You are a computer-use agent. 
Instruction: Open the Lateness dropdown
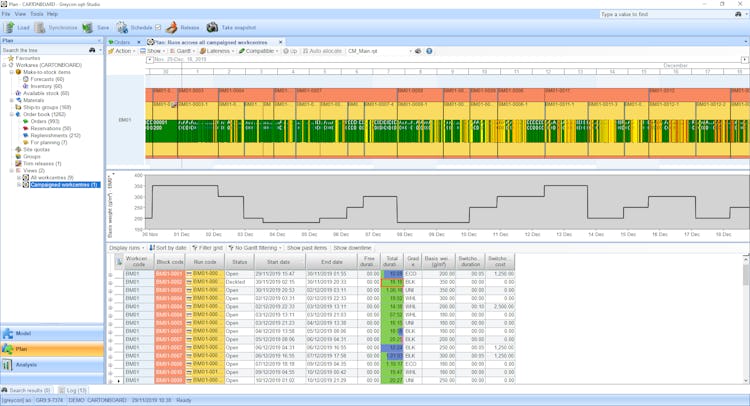click(217, 51)
